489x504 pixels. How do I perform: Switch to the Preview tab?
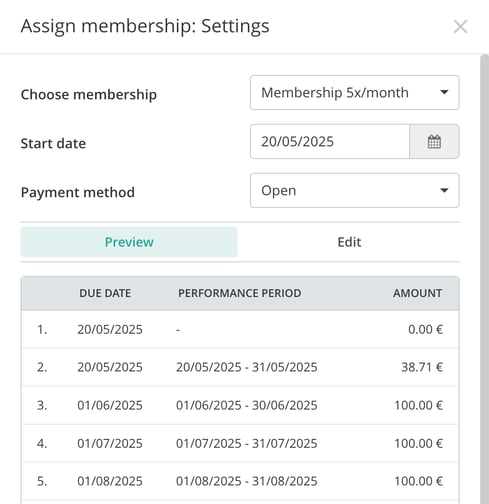tap(129, 242)
